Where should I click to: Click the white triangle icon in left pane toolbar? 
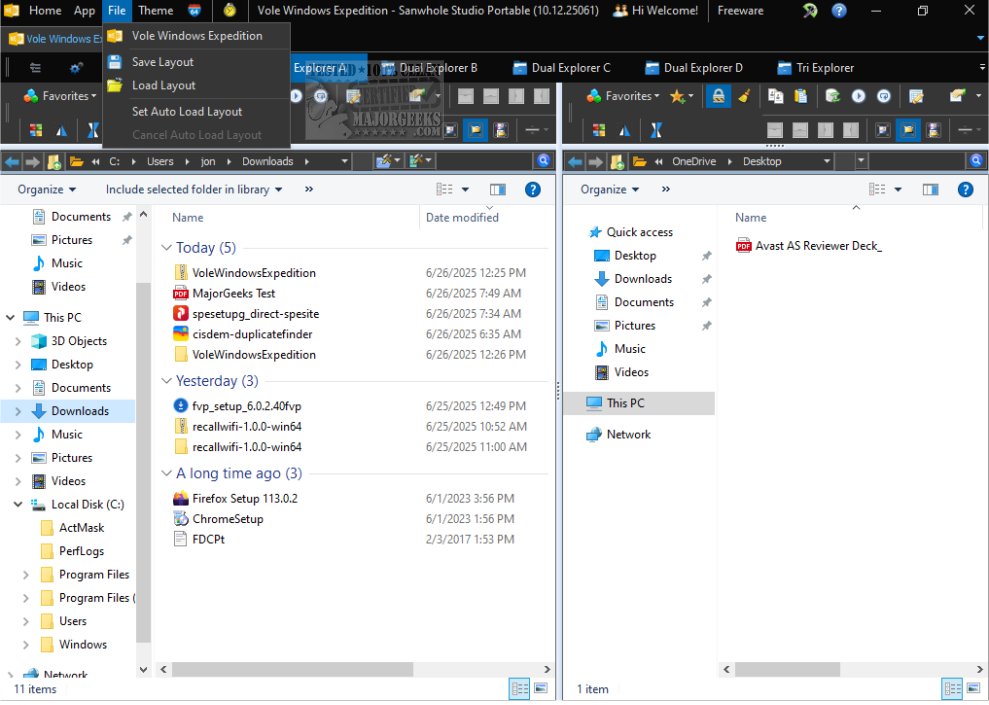click(x=62, y=131)
